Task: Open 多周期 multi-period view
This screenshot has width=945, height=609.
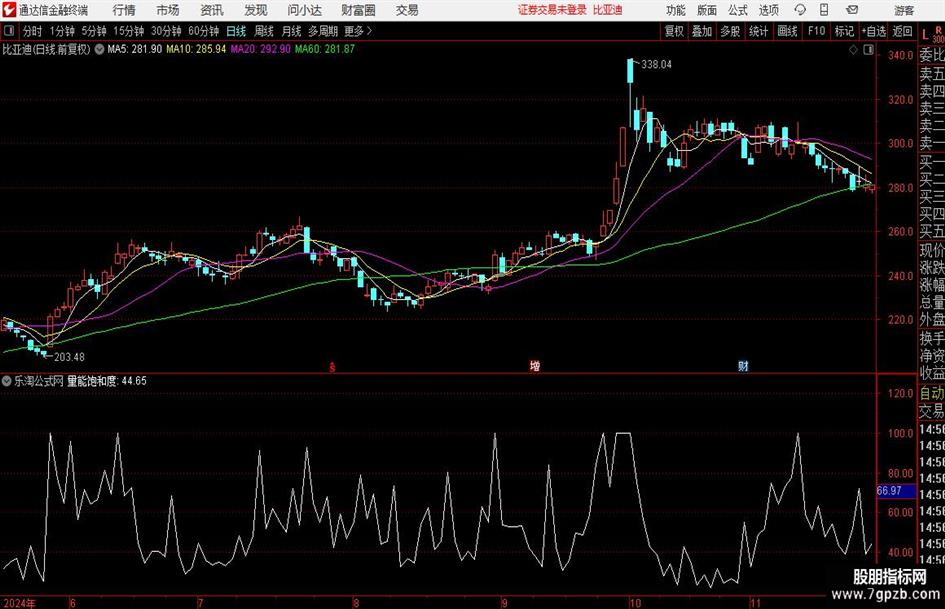Action: pyautogui.click(x=323, y=31)
